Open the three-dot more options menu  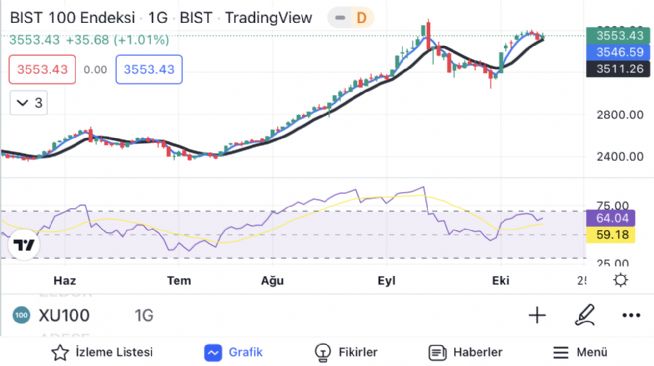tap(631, 316)
